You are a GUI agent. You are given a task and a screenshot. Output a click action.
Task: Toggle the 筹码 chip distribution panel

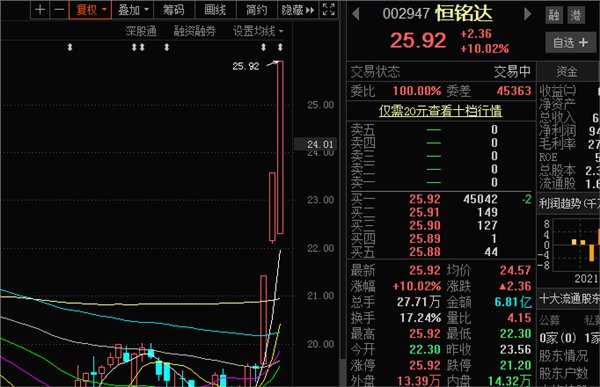174,10
